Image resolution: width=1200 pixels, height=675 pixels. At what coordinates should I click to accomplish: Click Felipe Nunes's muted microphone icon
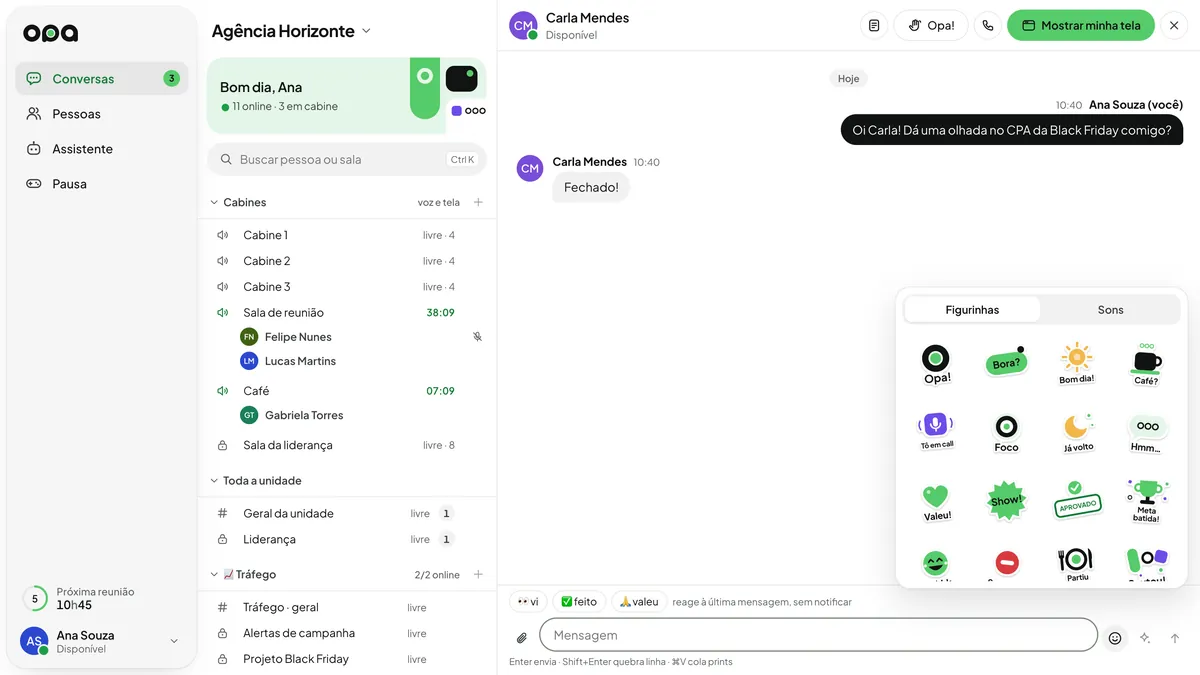[x=477, y=337]
